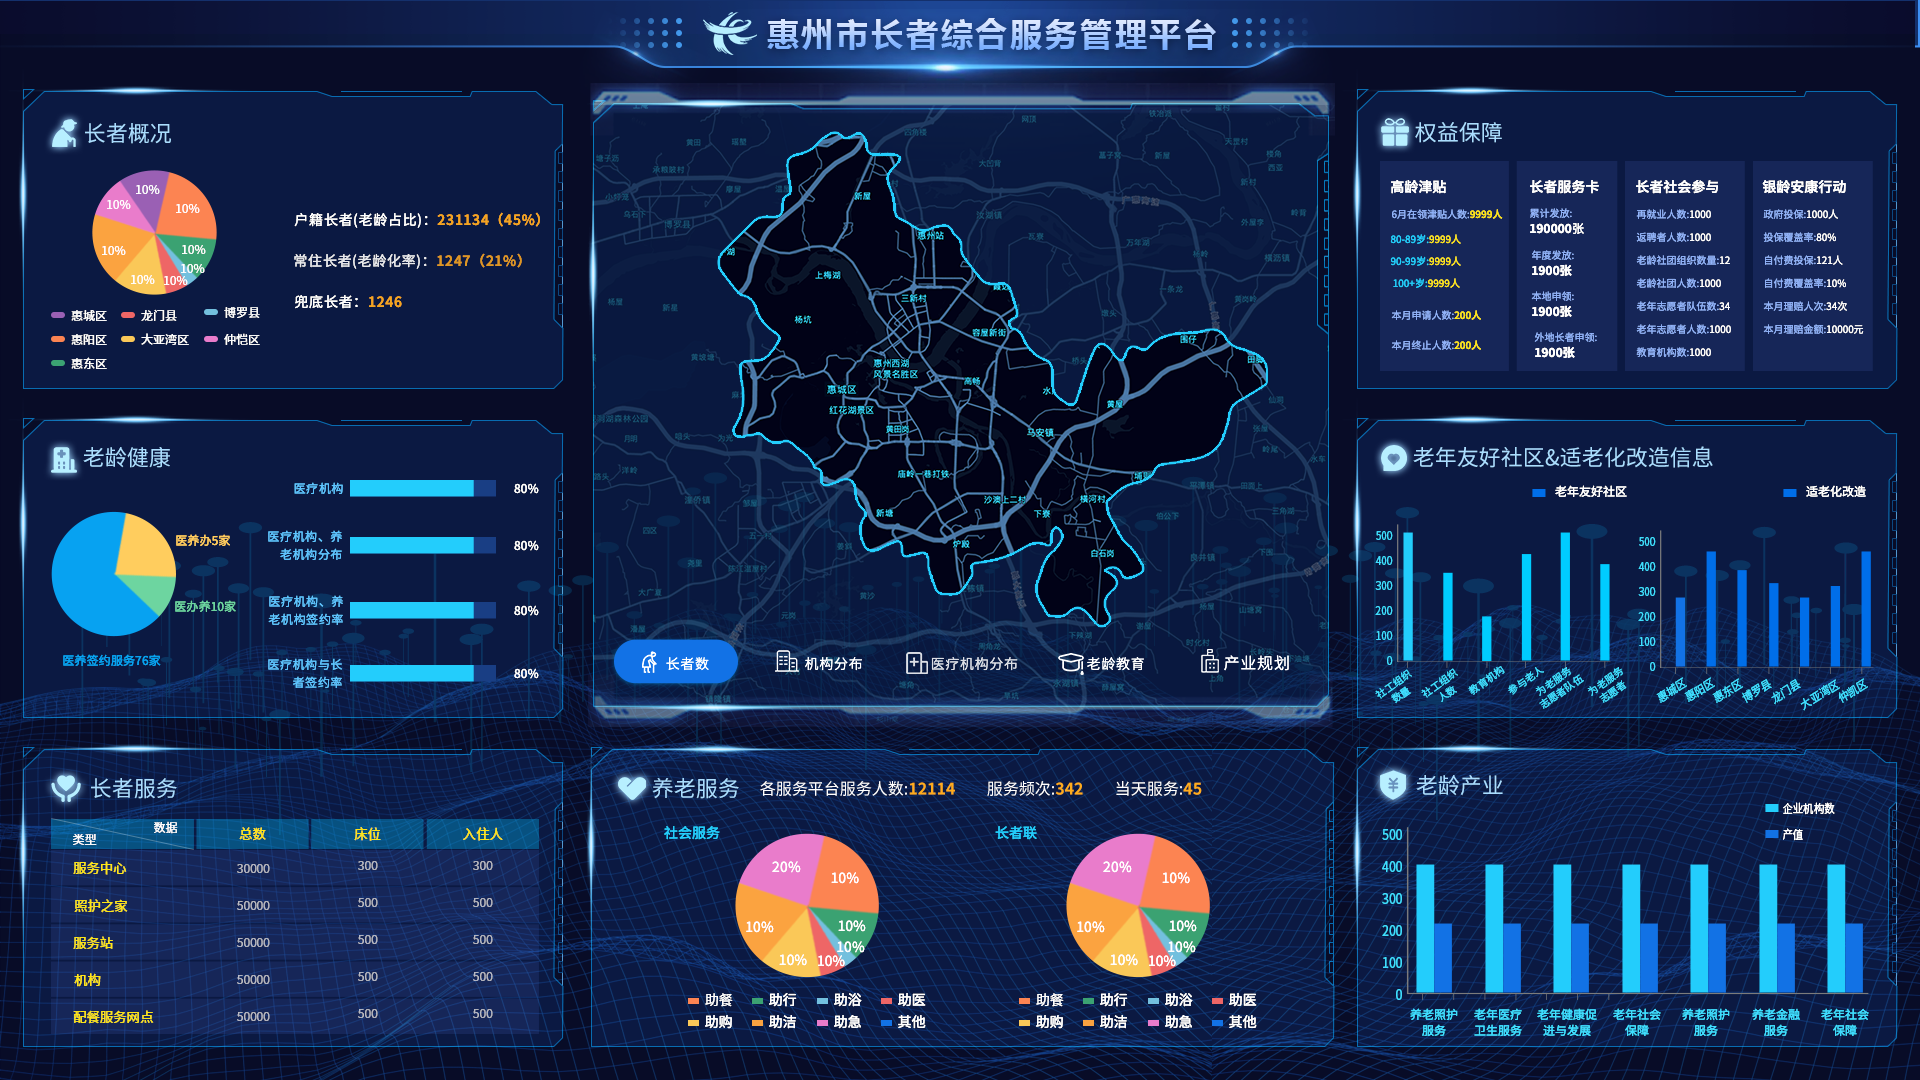The height and width of the screenshot is (1080, 1920).
Task: Click the 养老服务 heart icon
Action: click(x=631, y=788)
